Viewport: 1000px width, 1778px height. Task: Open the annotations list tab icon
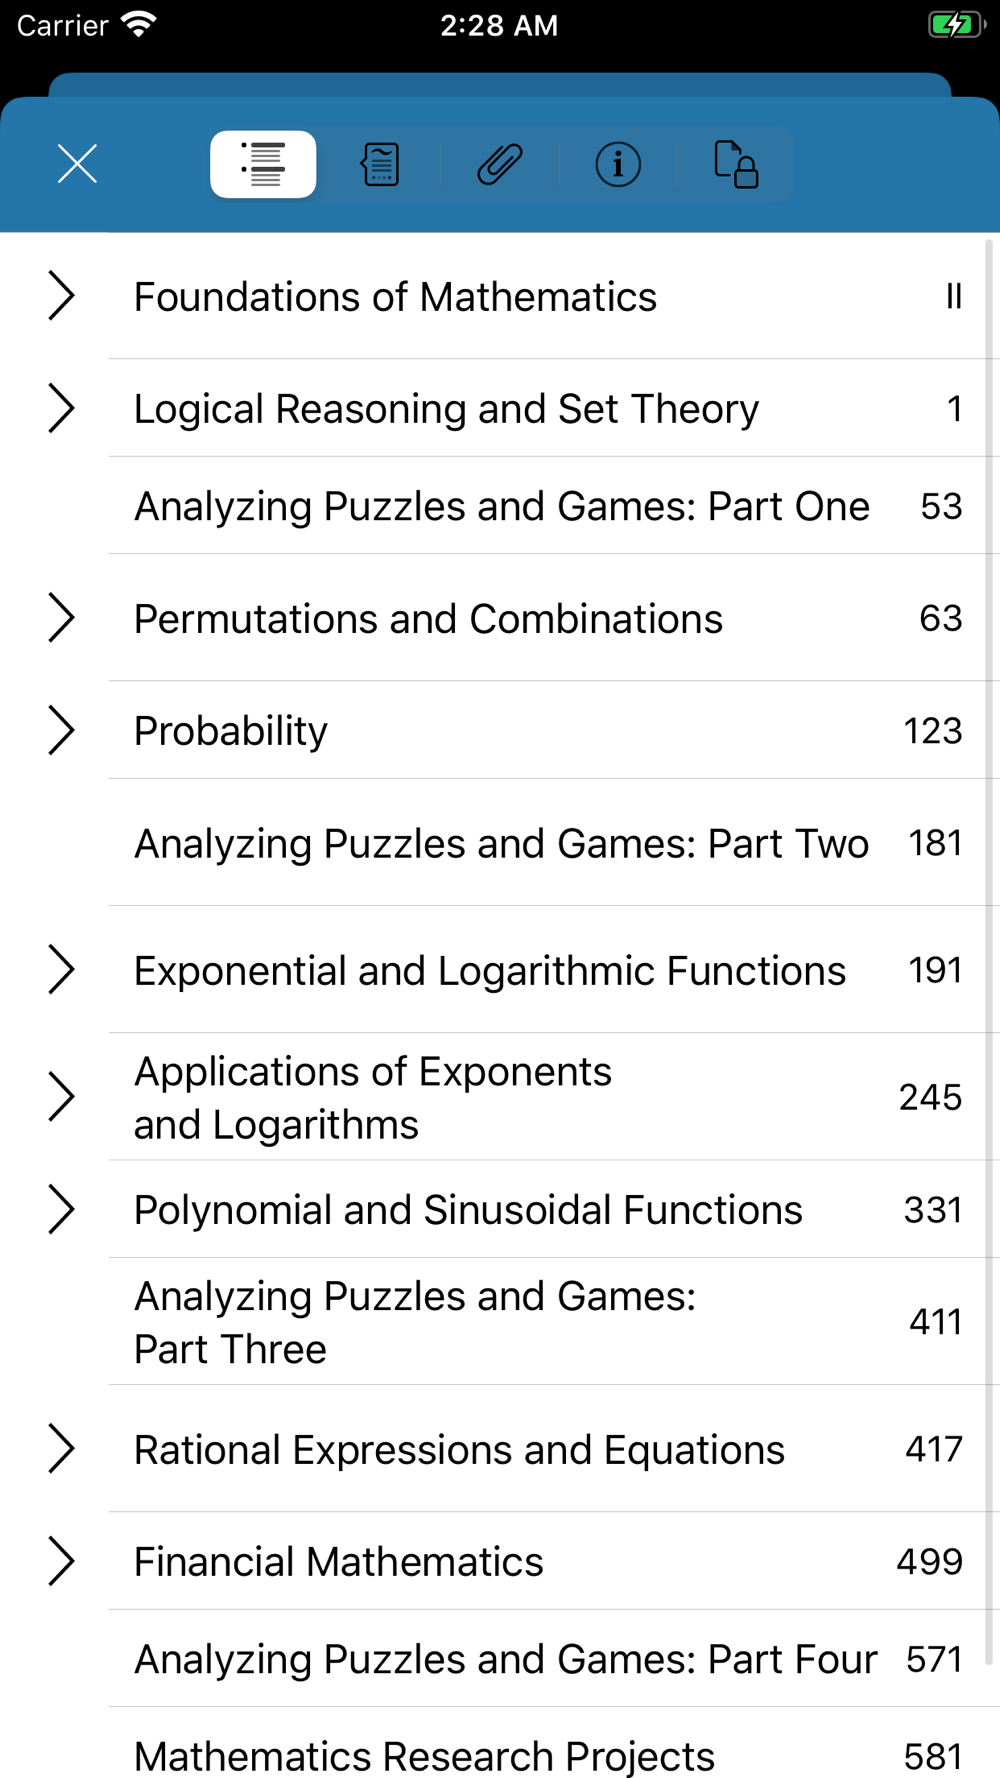[x=381, y=164]
